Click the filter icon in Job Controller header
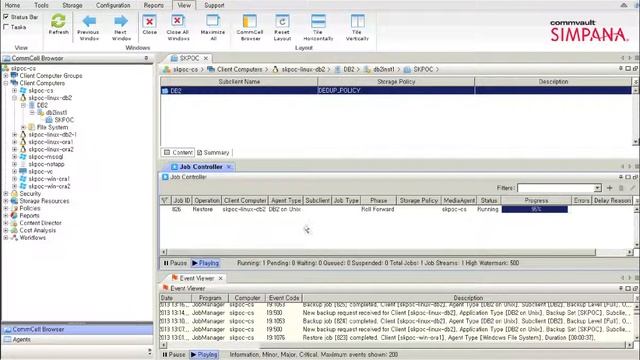The image size is (640, 360). pos(164,200)
